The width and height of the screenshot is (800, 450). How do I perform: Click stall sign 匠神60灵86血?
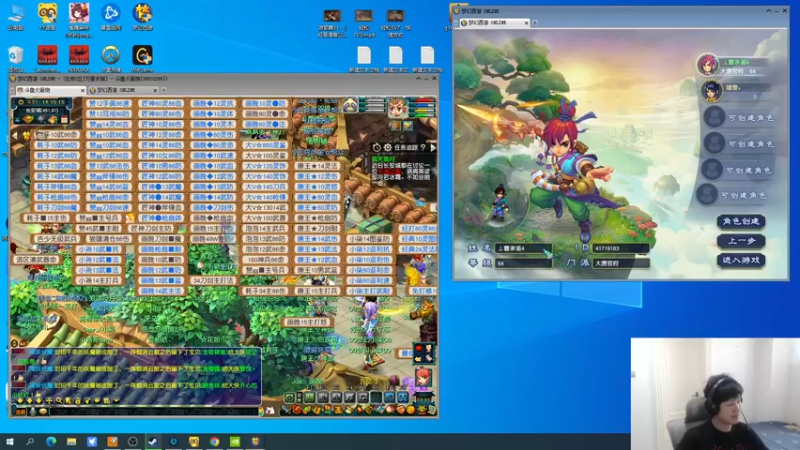pyautogui.click(x=161, y=104)
